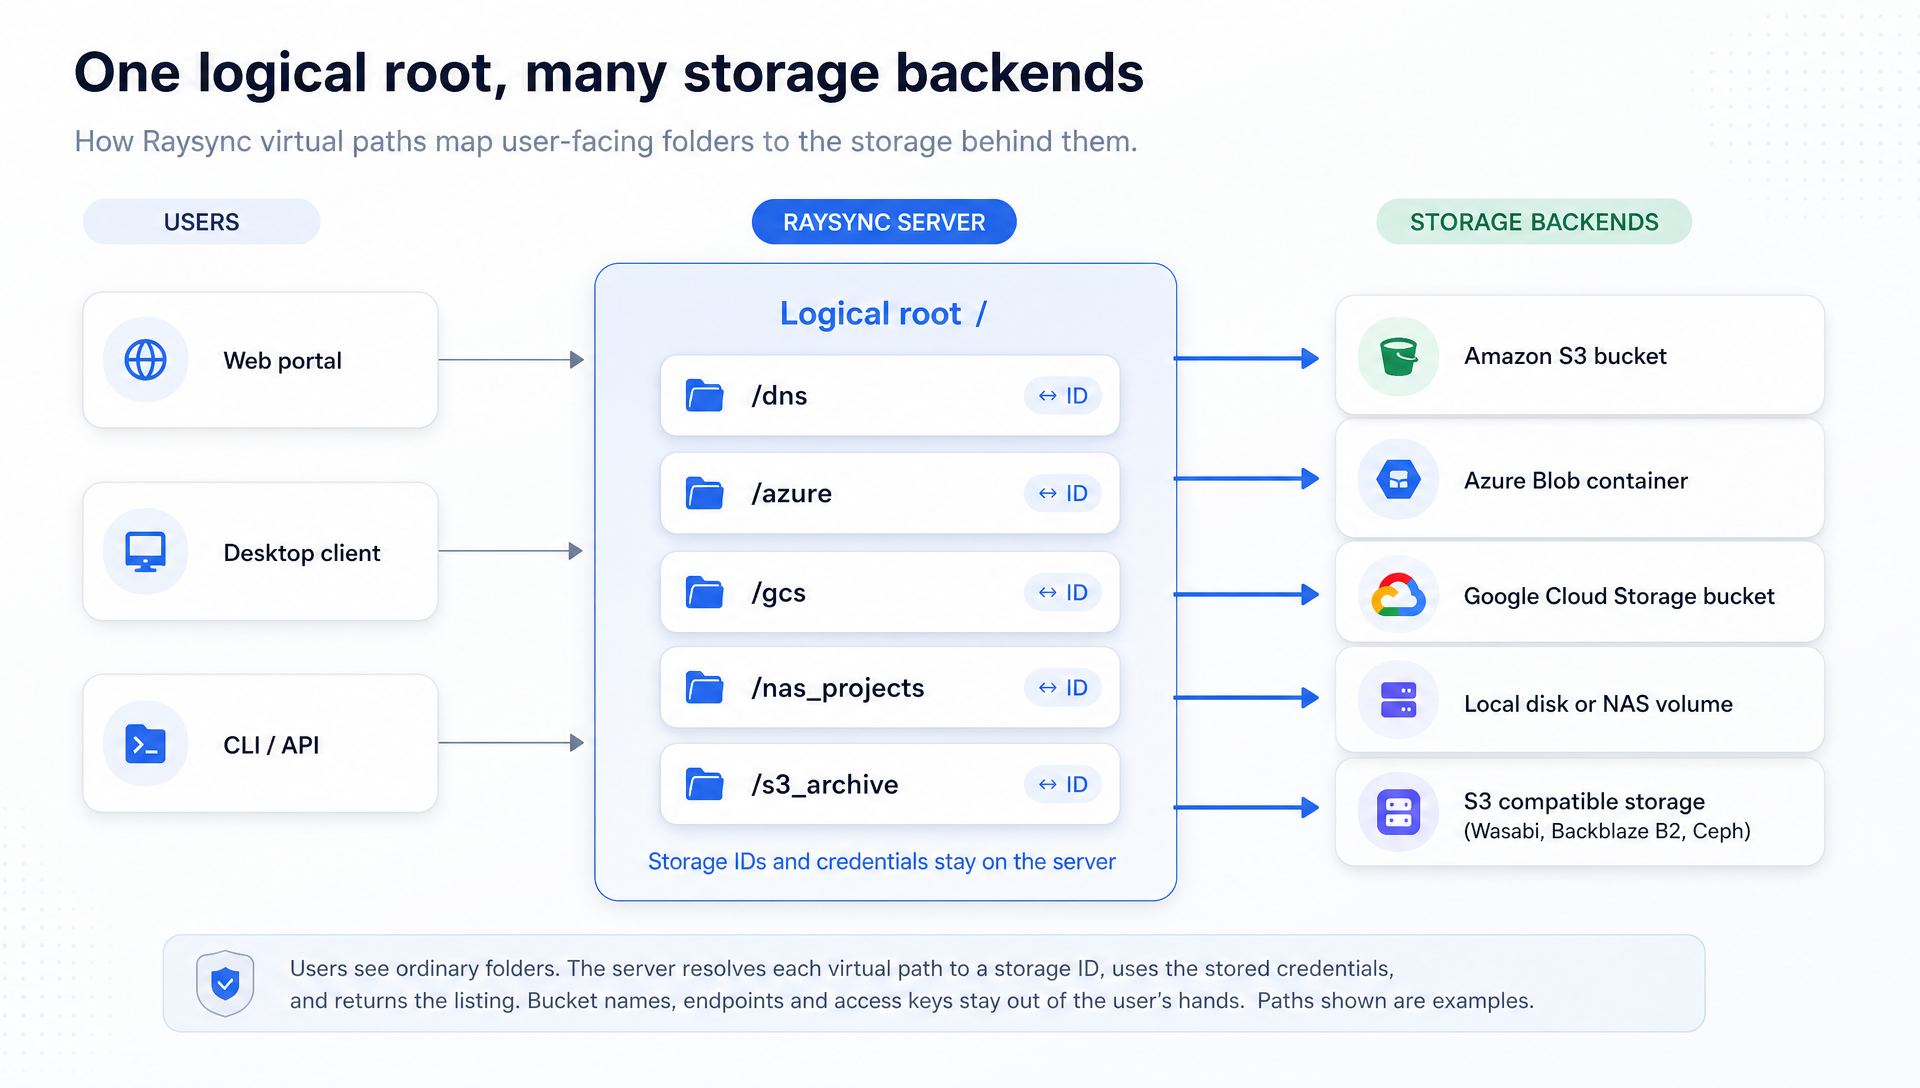Click the CLI / API terminal icon

click(x=145, y=744)
